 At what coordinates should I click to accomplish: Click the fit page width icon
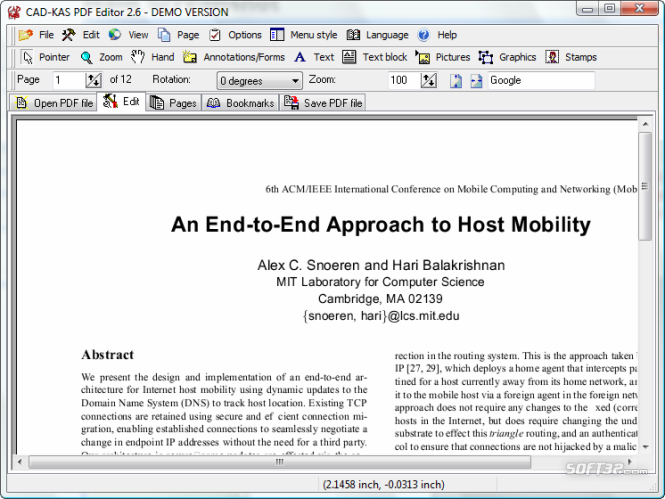point(476,81)
